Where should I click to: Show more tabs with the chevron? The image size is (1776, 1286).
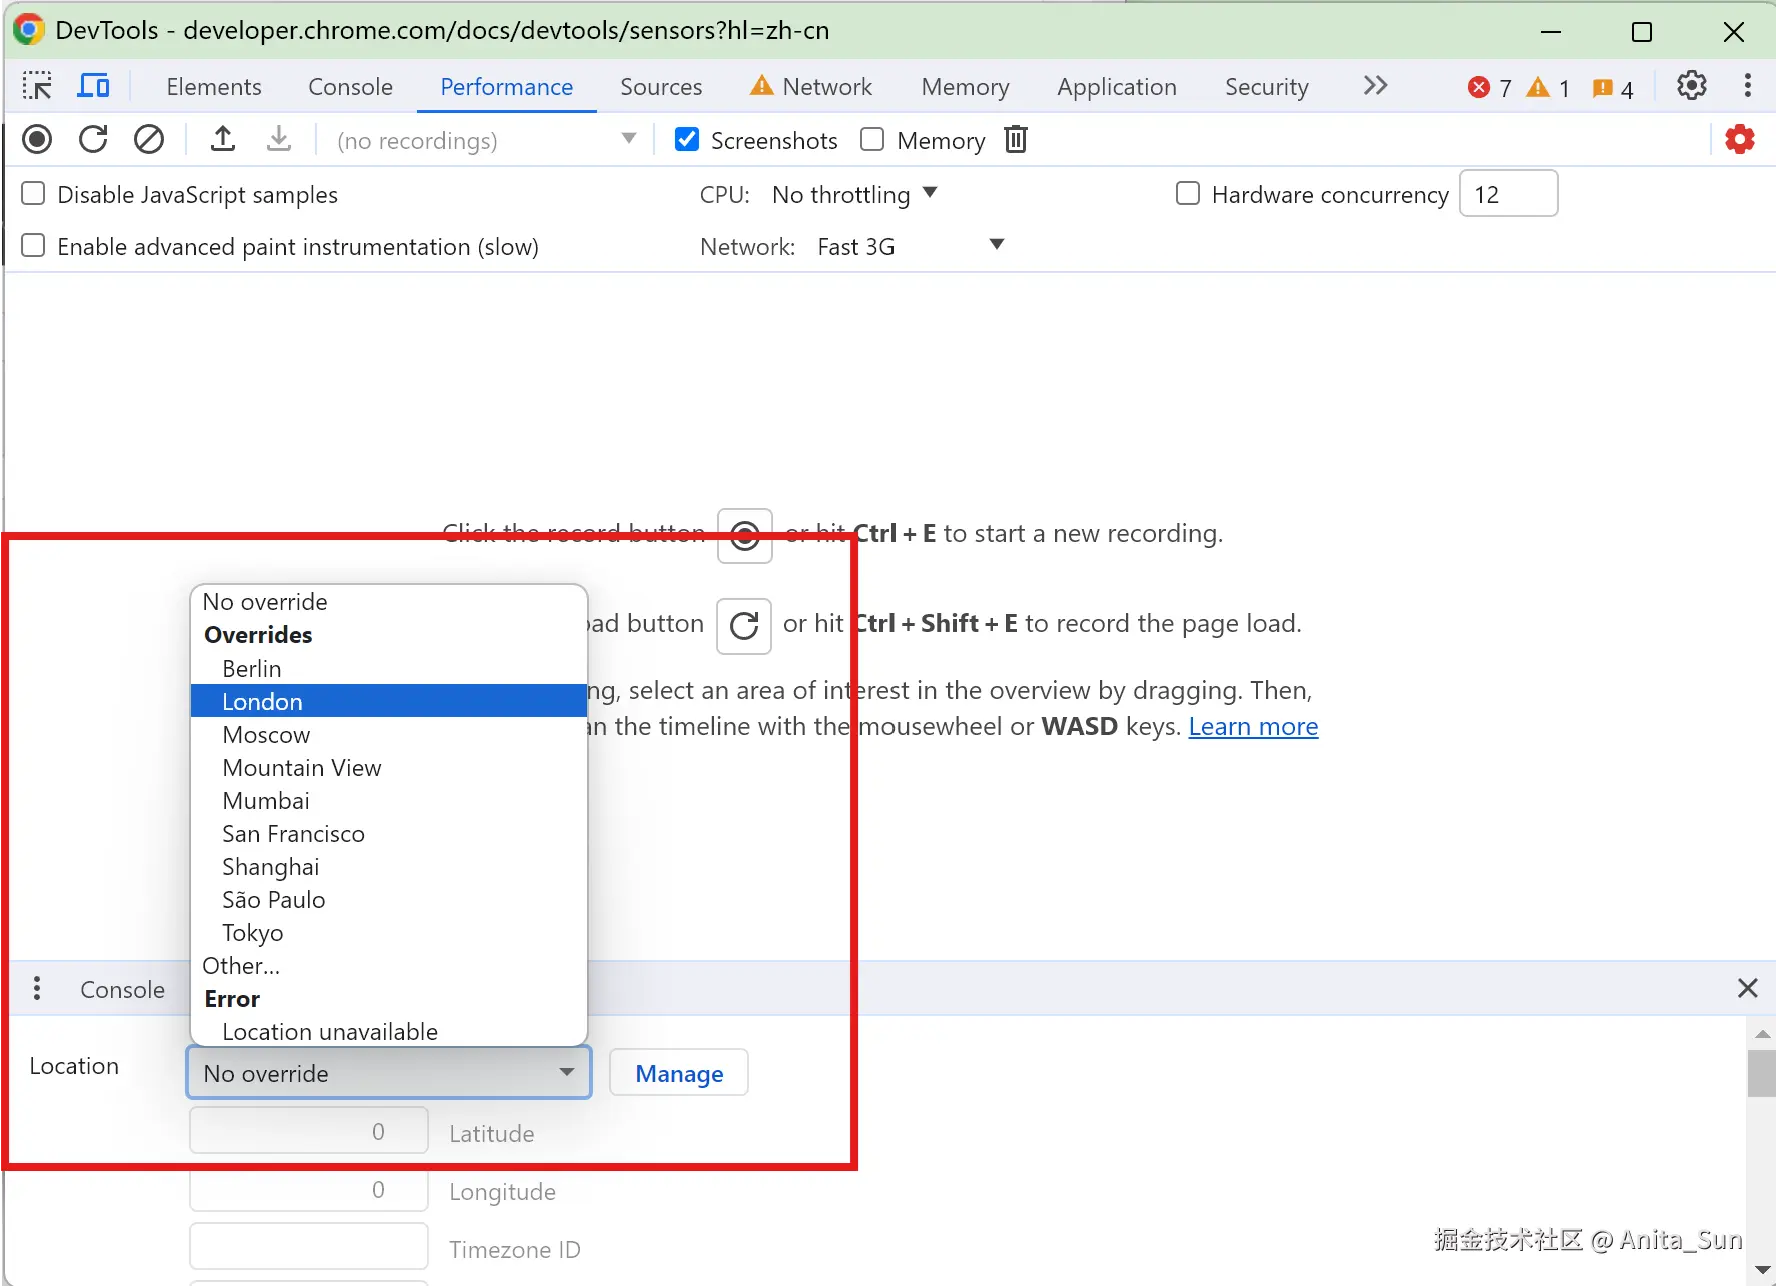[1376, 86]
